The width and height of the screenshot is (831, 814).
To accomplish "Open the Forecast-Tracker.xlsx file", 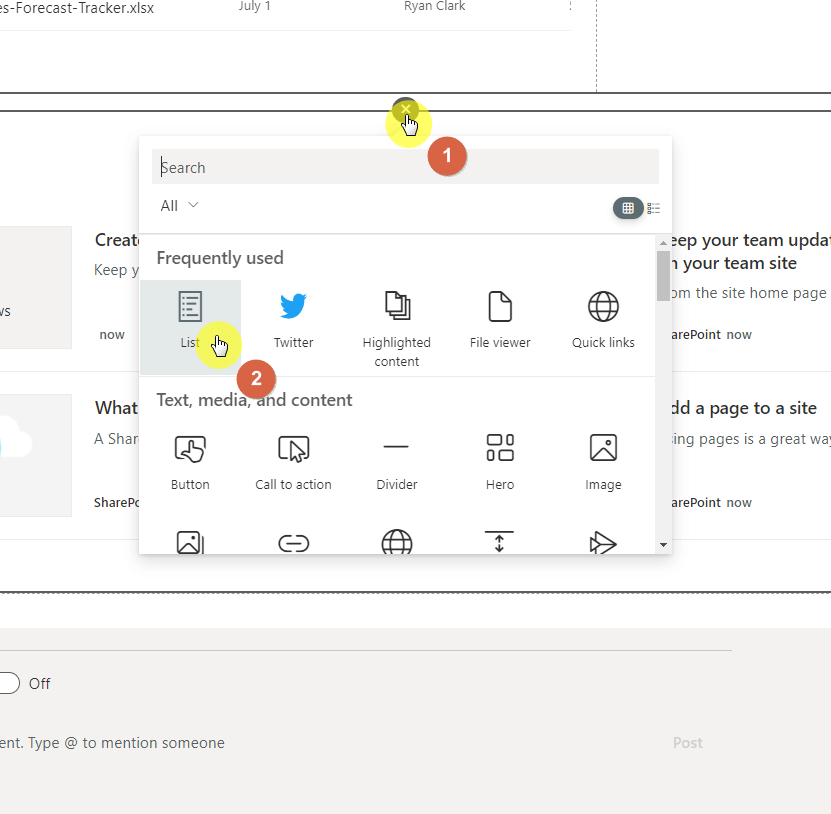I will pos(77,8).
